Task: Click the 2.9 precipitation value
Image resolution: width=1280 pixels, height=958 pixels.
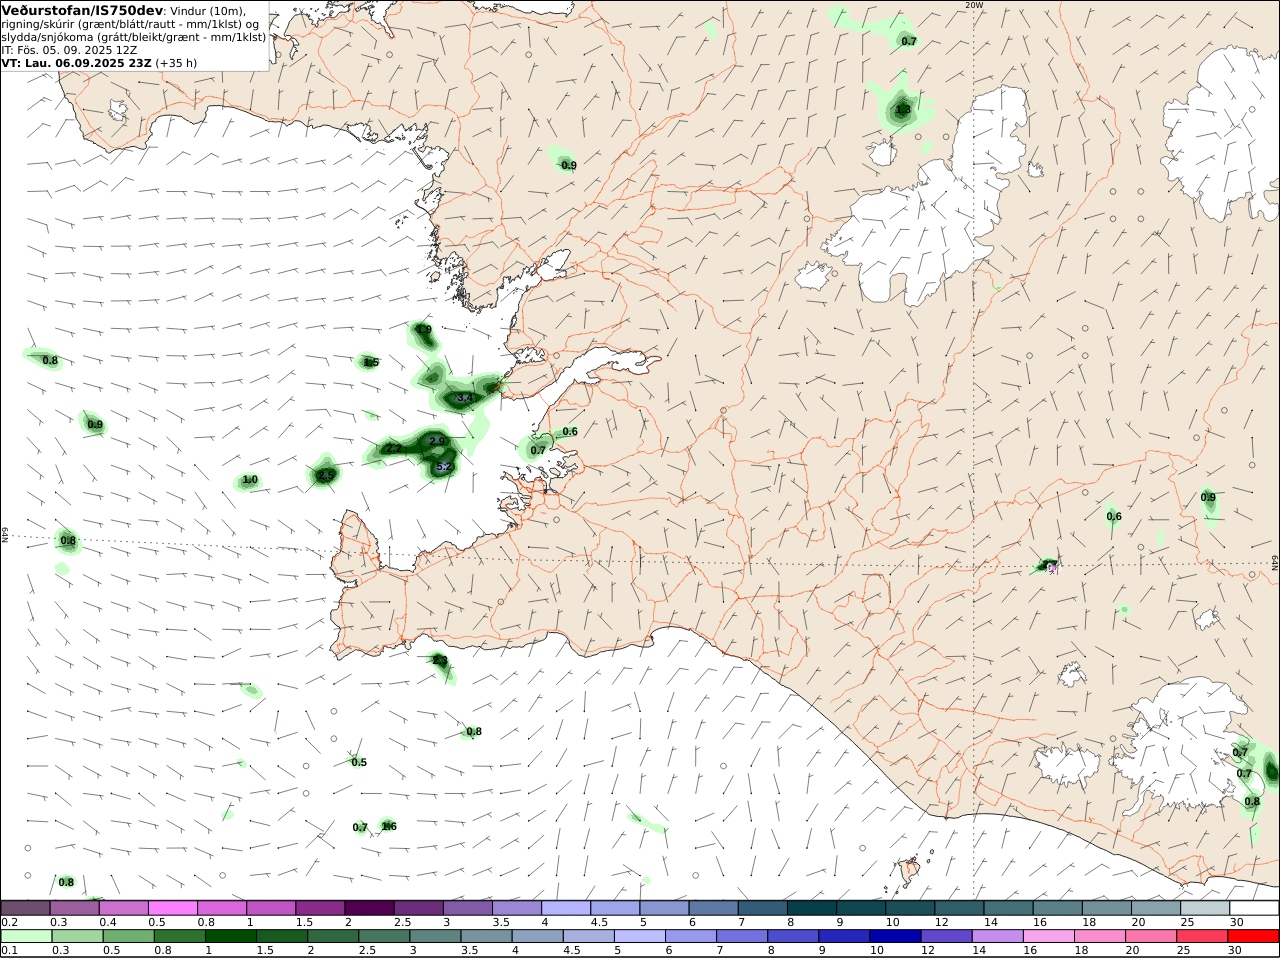Action: point(437,441)
